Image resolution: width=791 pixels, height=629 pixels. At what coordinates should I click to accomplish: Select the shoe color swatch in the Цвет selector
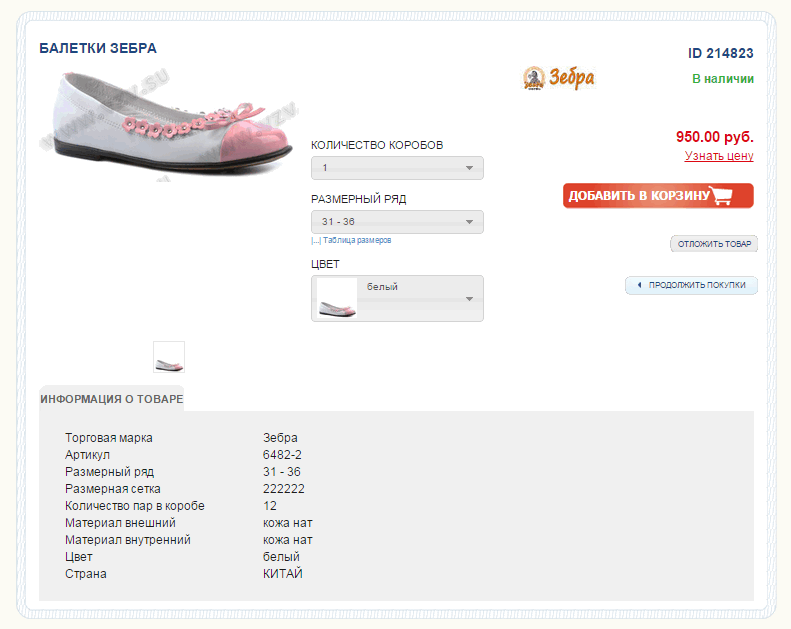337,298
